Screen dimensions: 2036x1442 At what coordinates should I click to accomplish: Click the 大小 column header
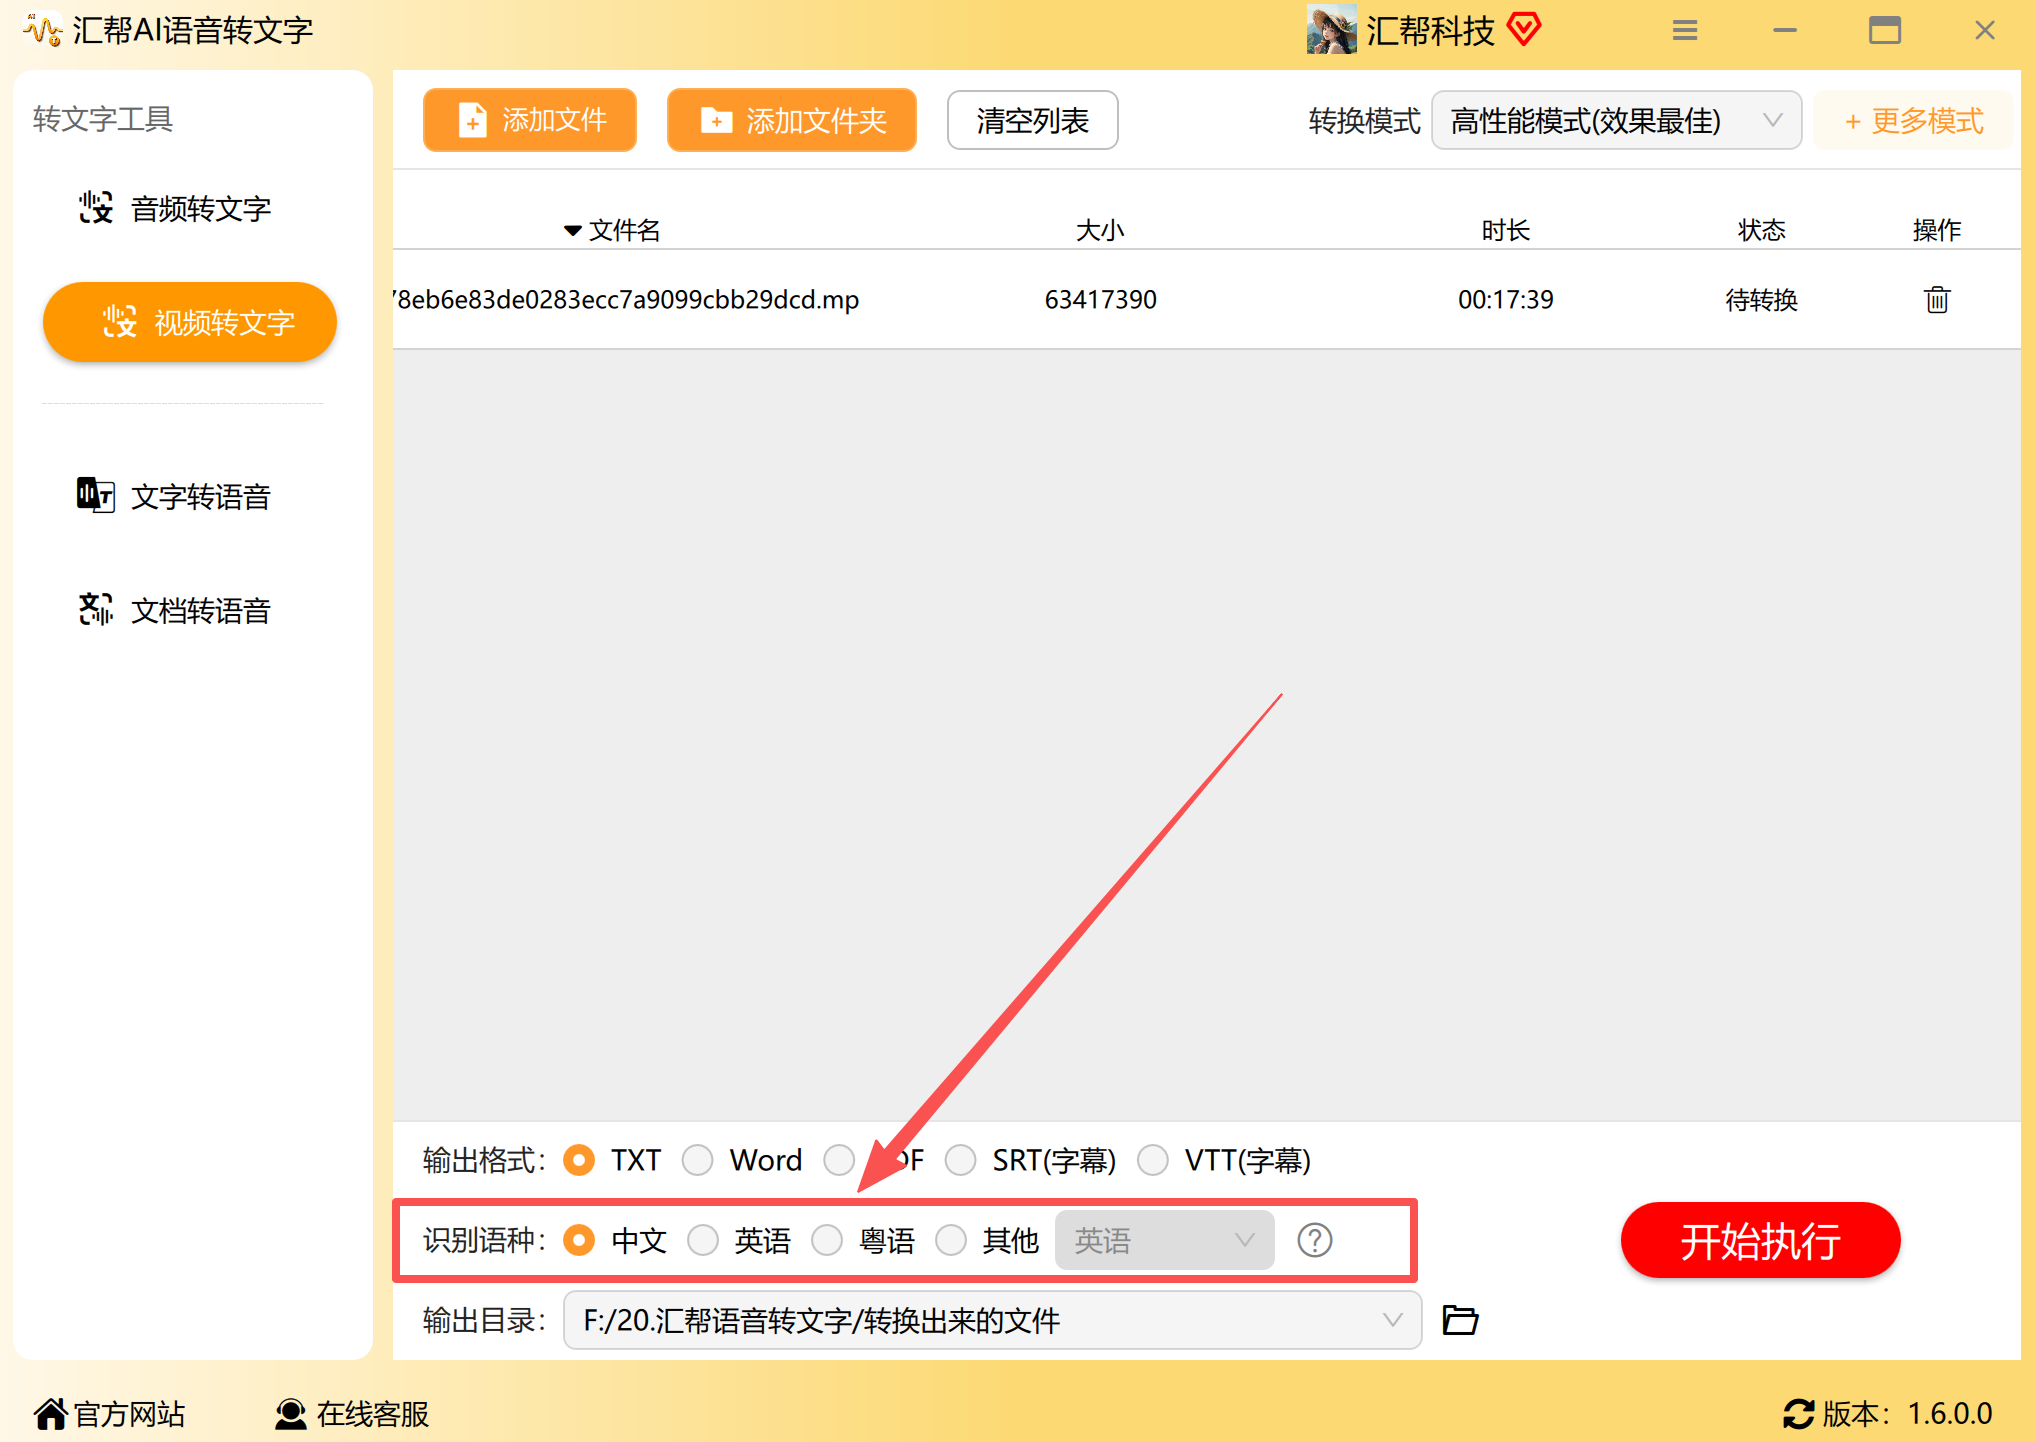click(x=1100, y=230)
